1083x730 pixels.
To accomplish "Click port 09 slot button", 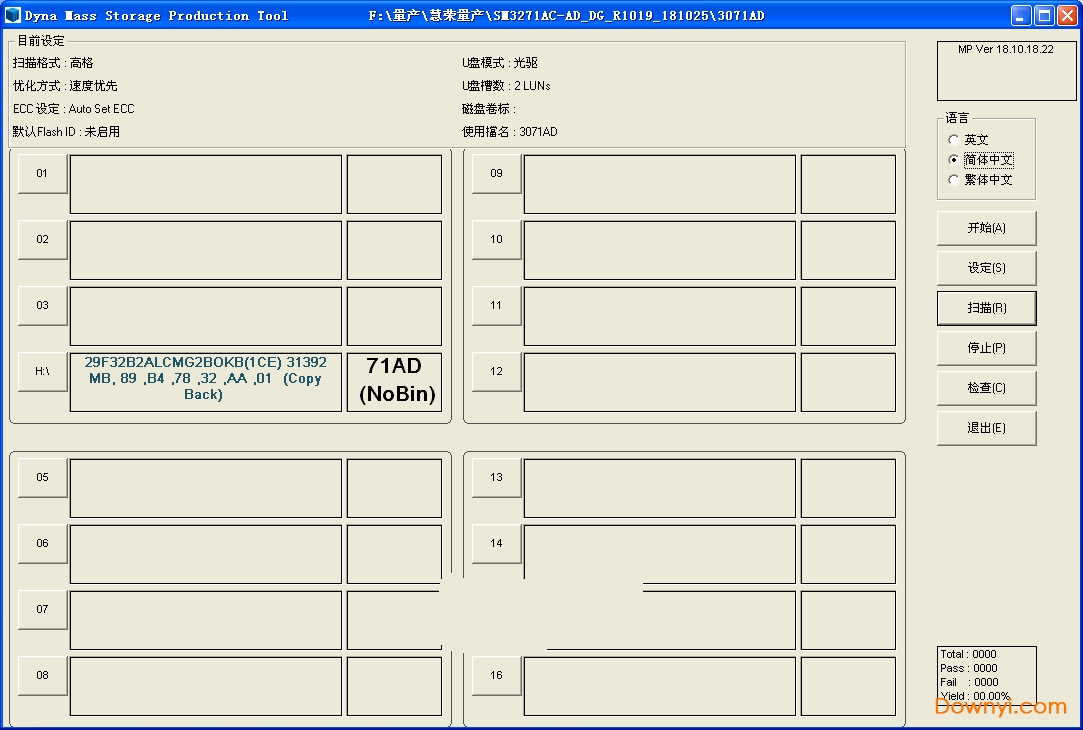I will 496,174.
